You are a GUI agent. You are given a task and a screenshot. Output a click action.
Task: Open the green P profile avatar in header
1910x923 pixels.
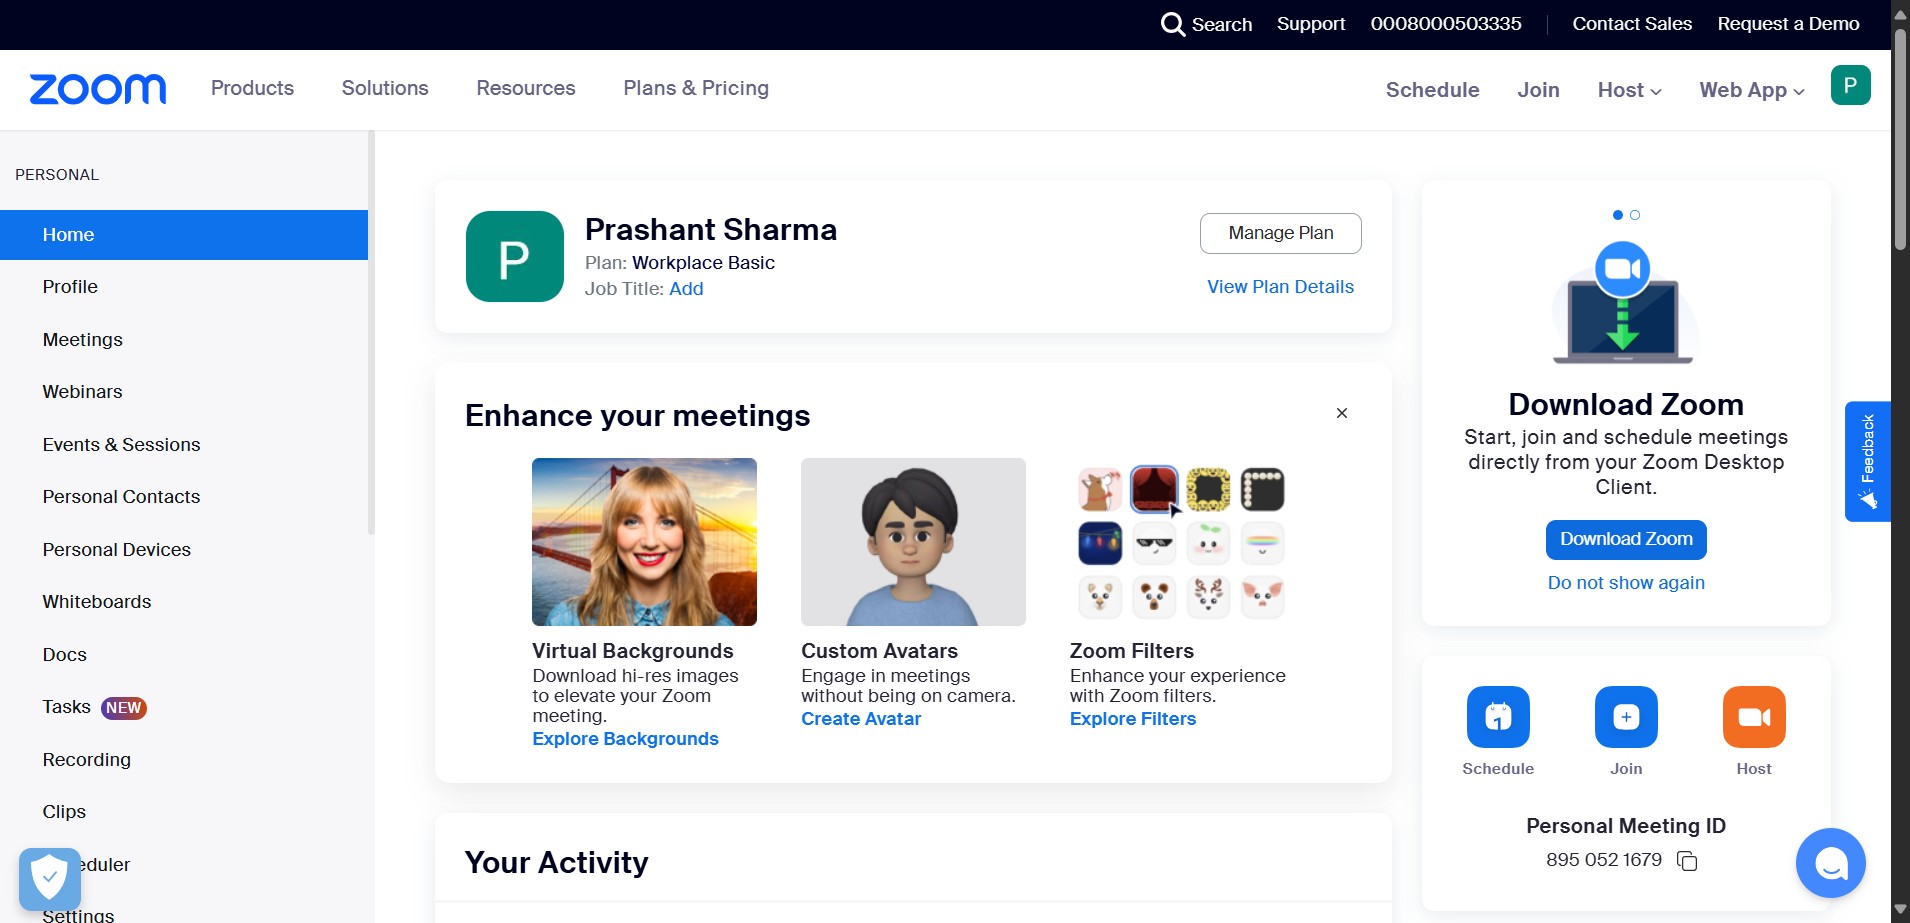coord(1850,85)
